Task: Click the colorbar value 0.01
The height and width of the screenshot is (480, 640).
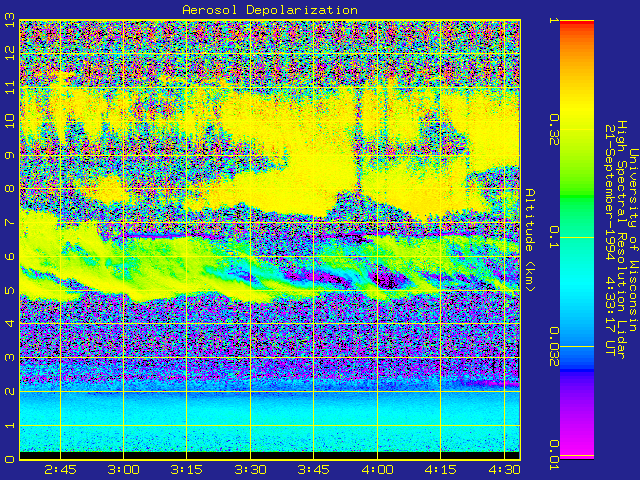Action: [553, 455]
